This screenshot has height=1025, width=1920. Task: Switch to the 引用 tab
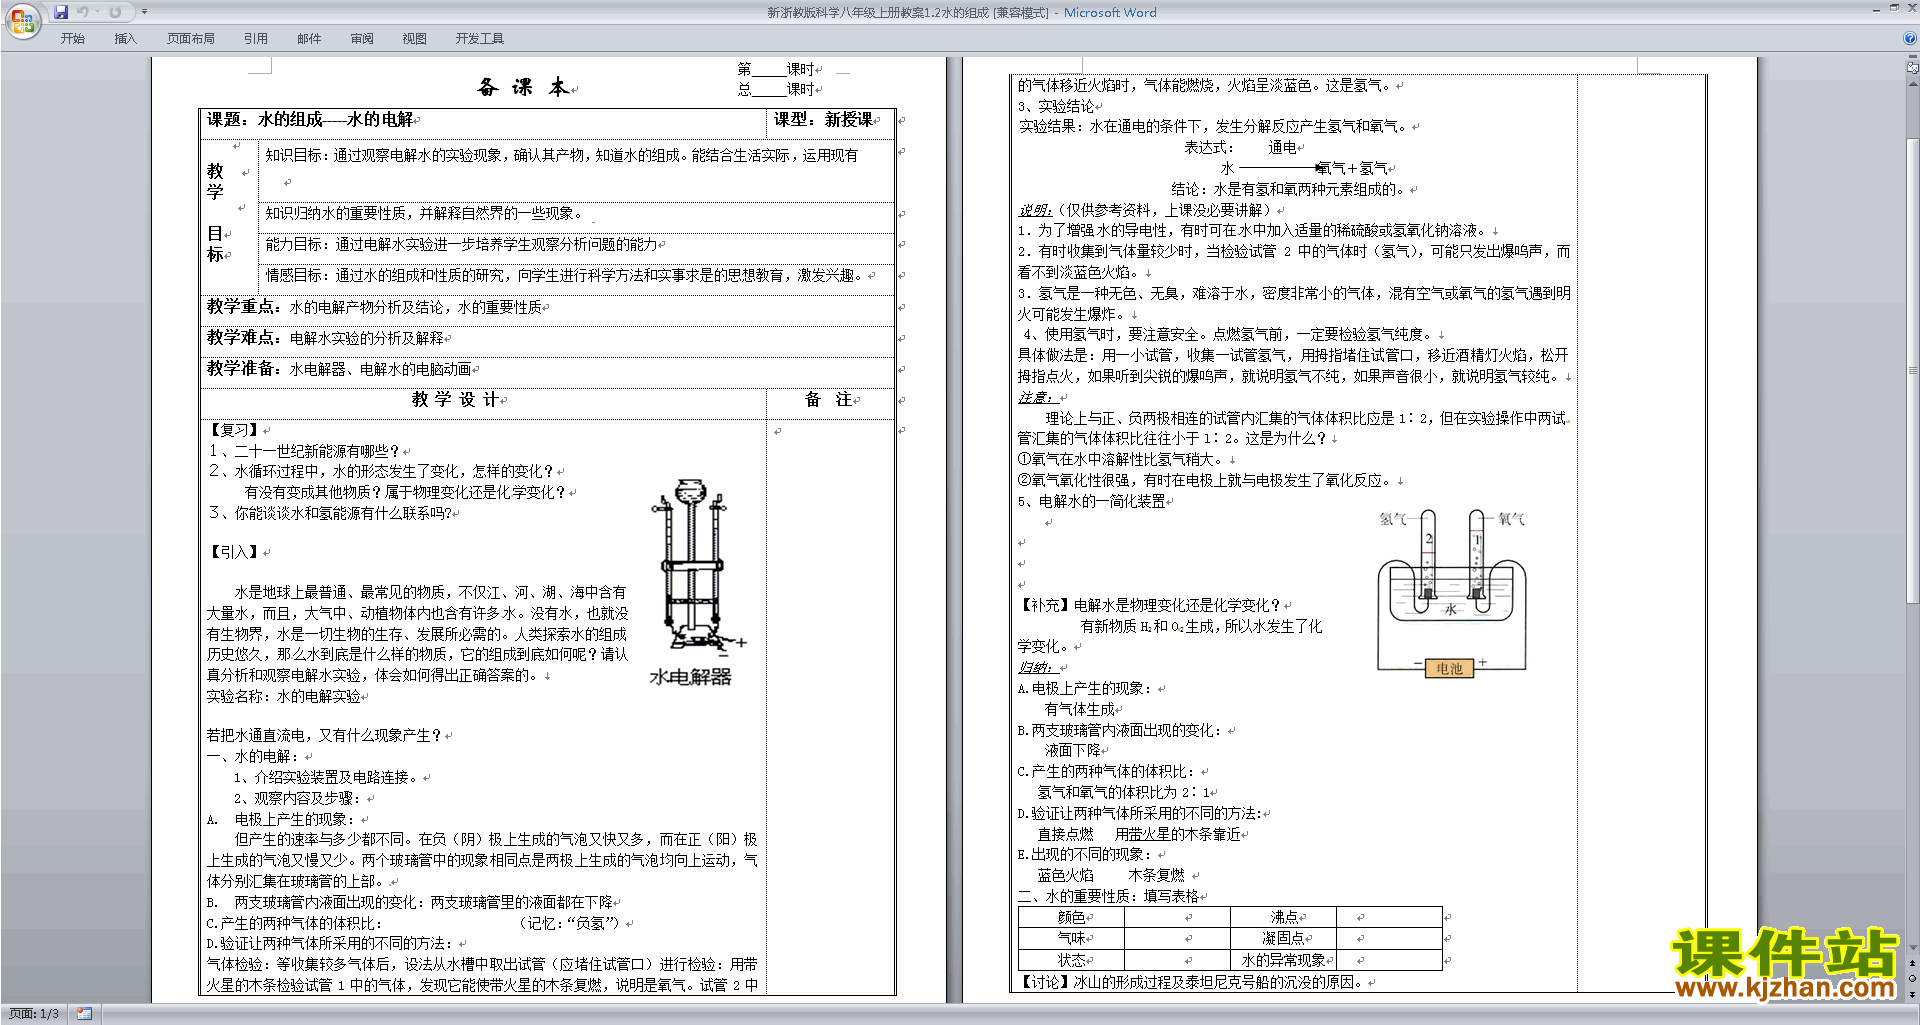[x=256, y=39]
